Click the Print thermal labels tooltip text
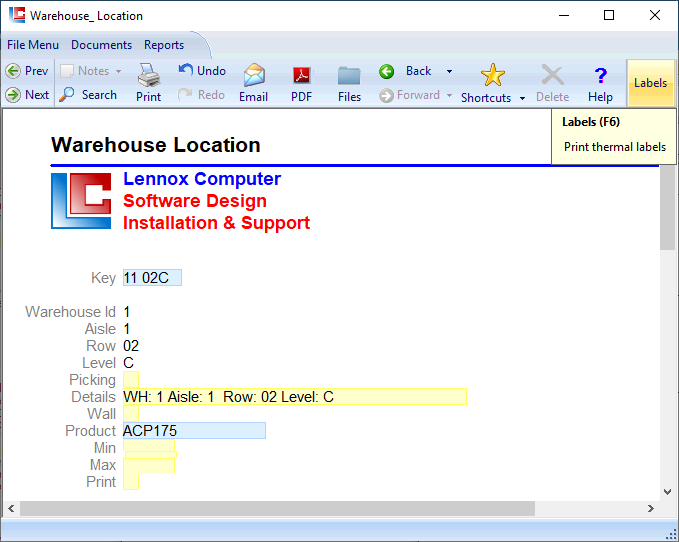 [614, 147]
